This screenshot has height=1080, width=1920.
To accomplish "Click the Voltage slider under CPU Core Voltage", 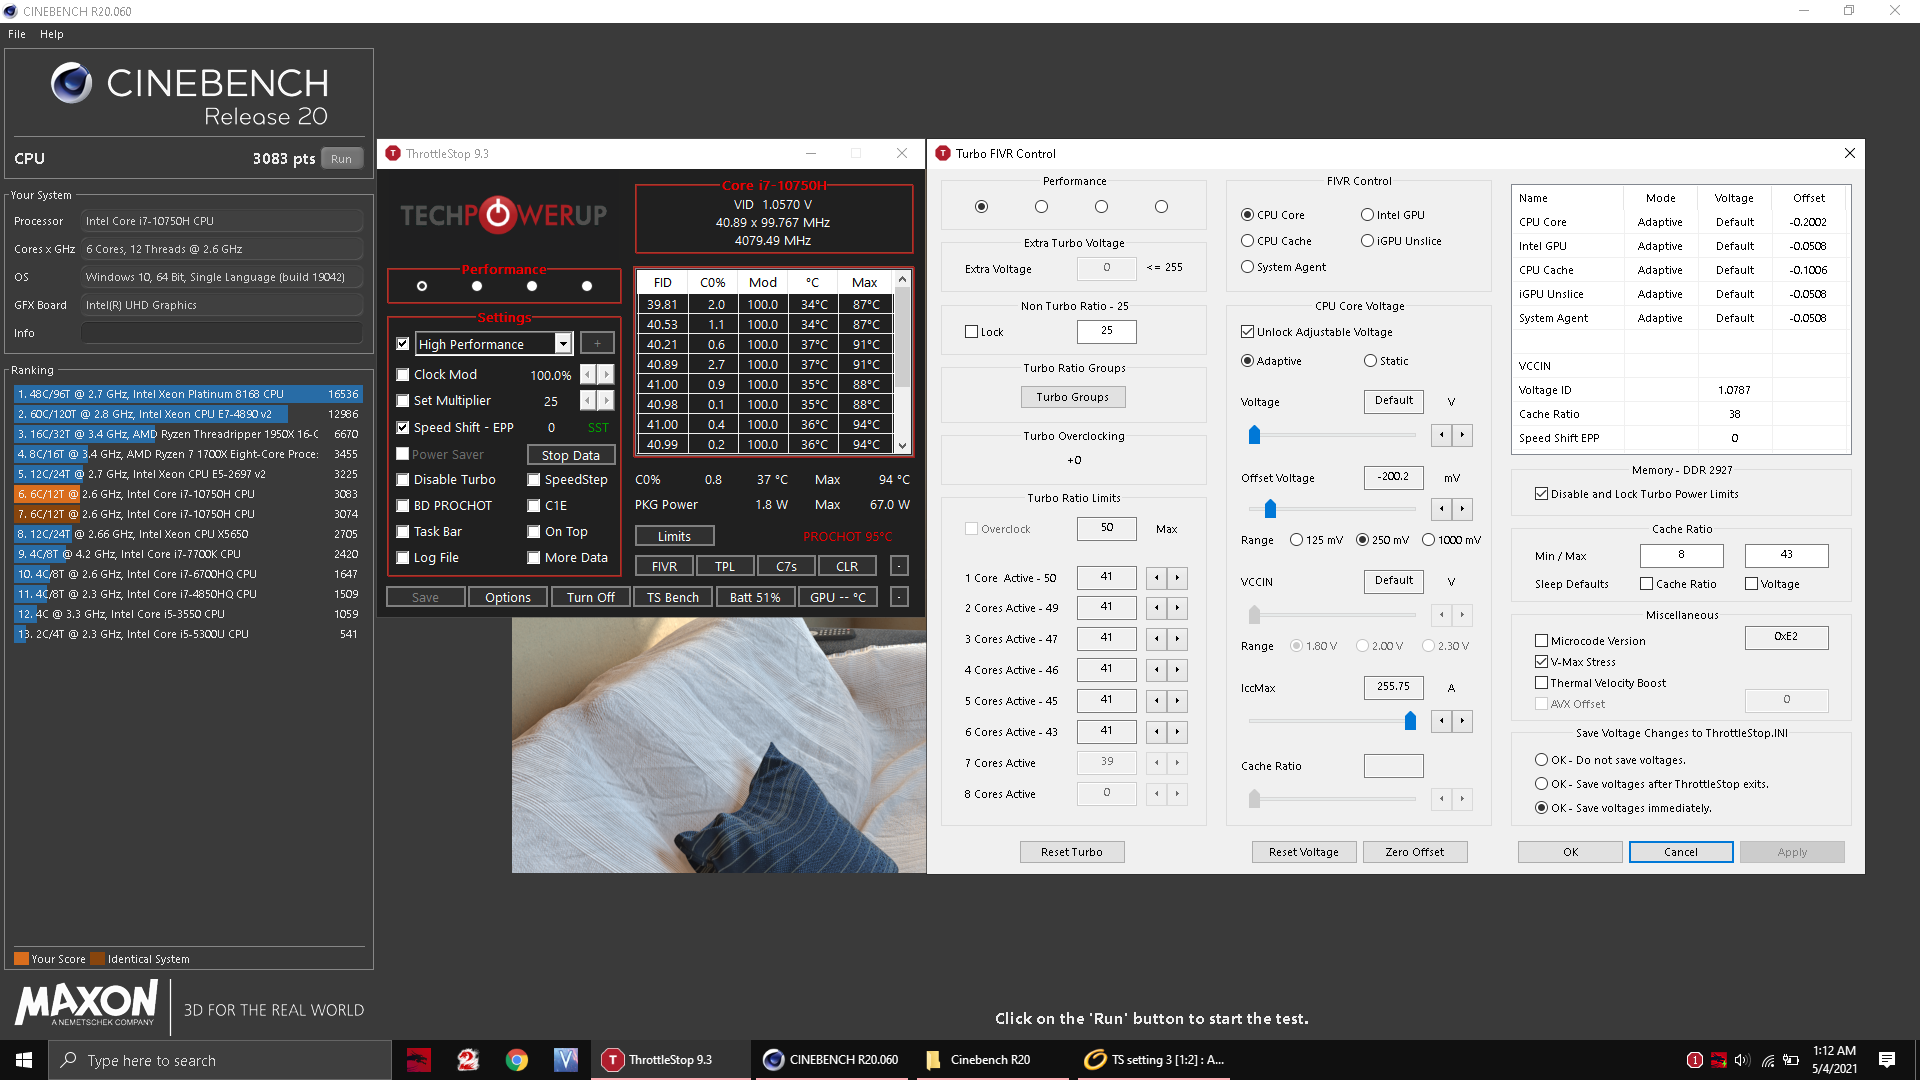I will (1254, 435).
